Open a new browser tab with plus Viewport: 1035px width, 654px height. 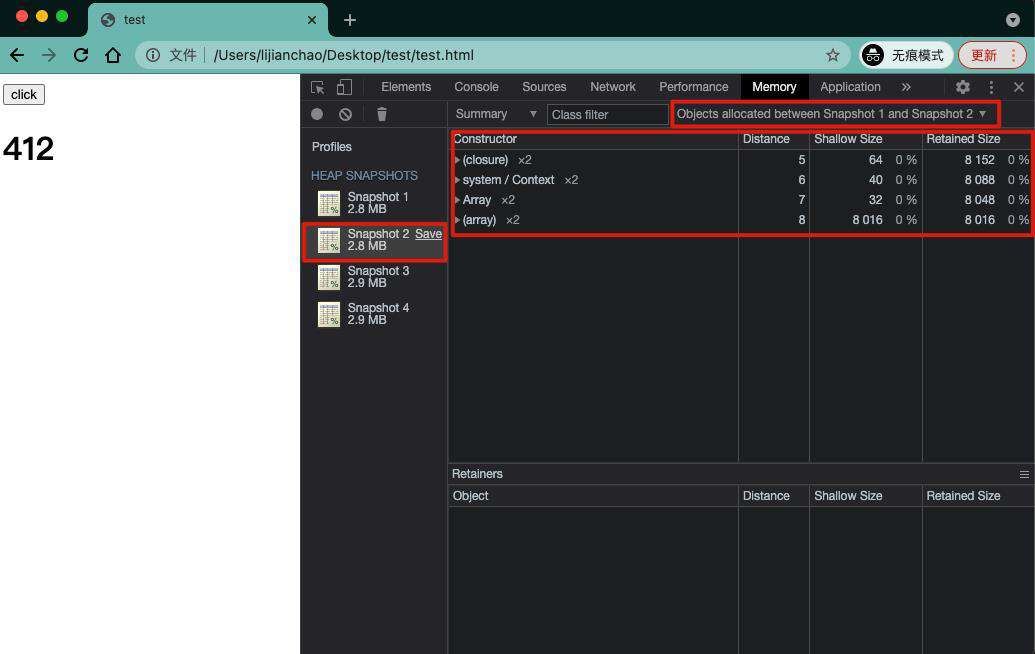coord(350,20)
